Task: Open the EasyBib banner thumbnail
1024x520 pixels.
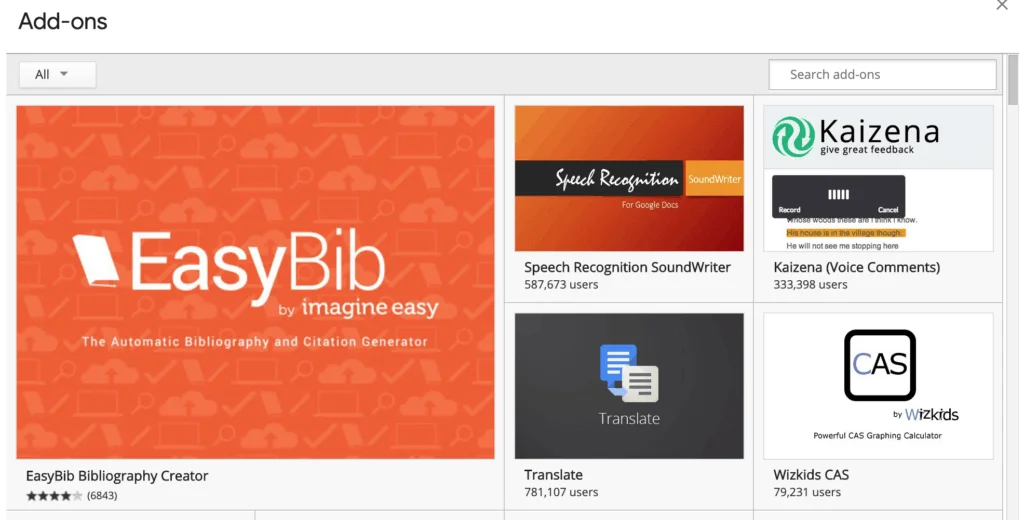Action: pos(255,282)
